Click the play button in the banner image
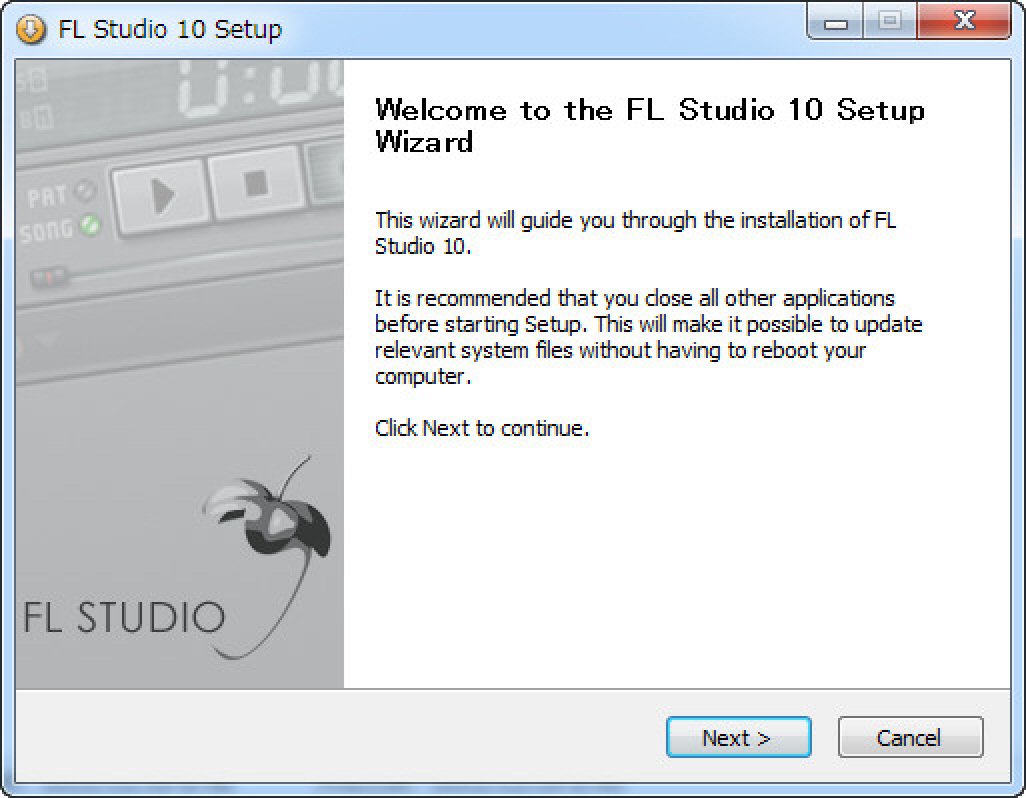This screenshot has width=1026, height=798. [x=162, y=195]
